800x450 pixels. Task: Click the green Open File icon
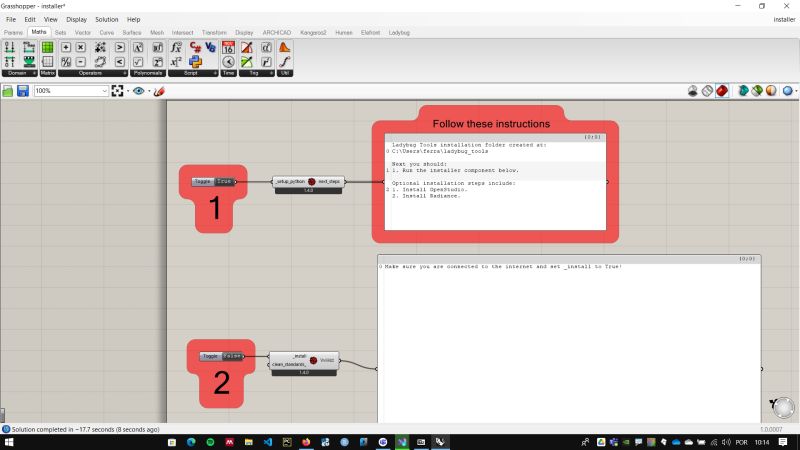pos(8,91)
